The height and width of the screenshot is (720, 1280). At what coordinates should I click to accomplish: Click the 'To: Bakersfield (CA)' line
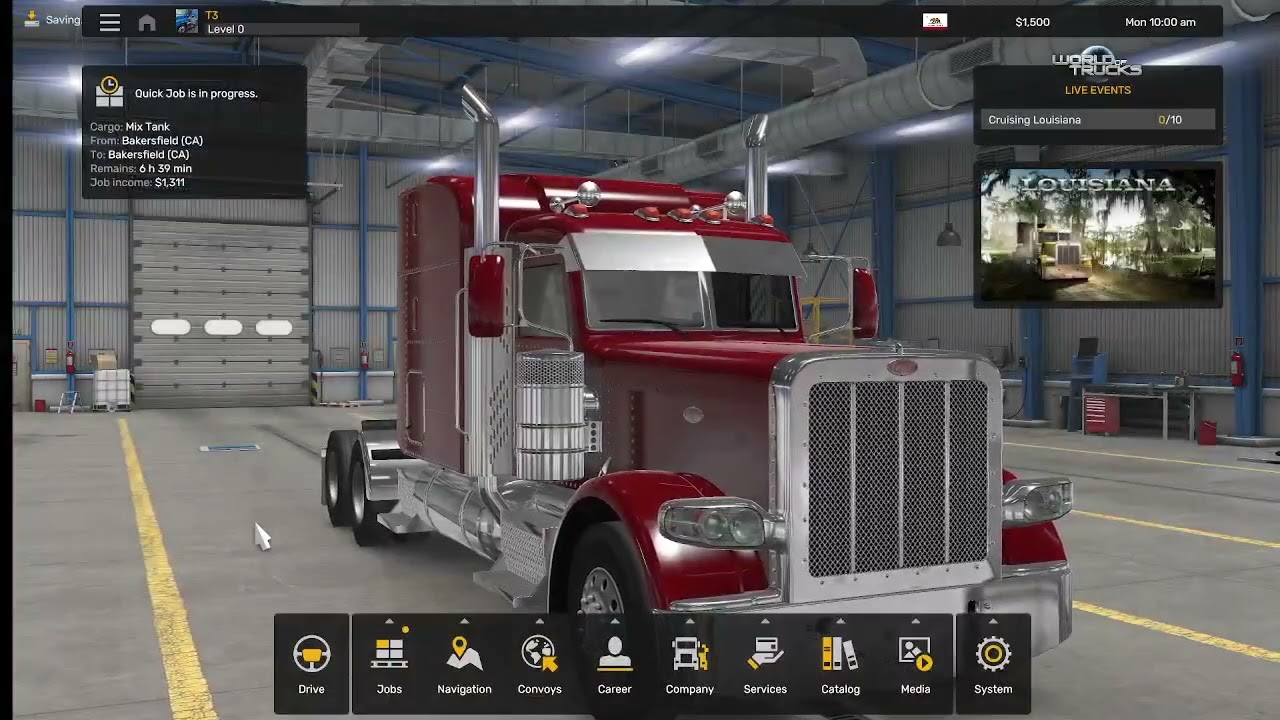click(139, 155)
